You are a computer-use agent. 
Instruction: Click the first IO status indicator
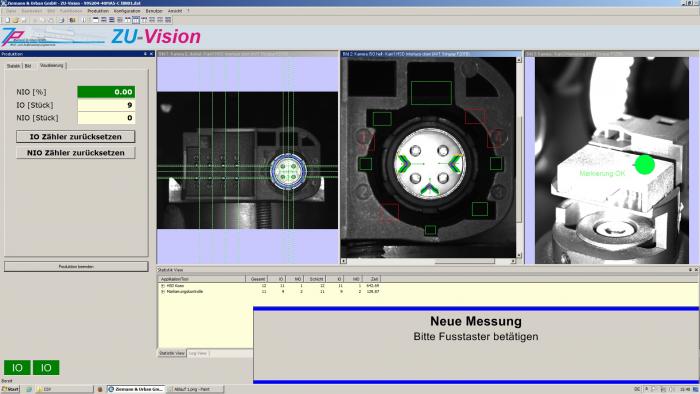(17, 368)
